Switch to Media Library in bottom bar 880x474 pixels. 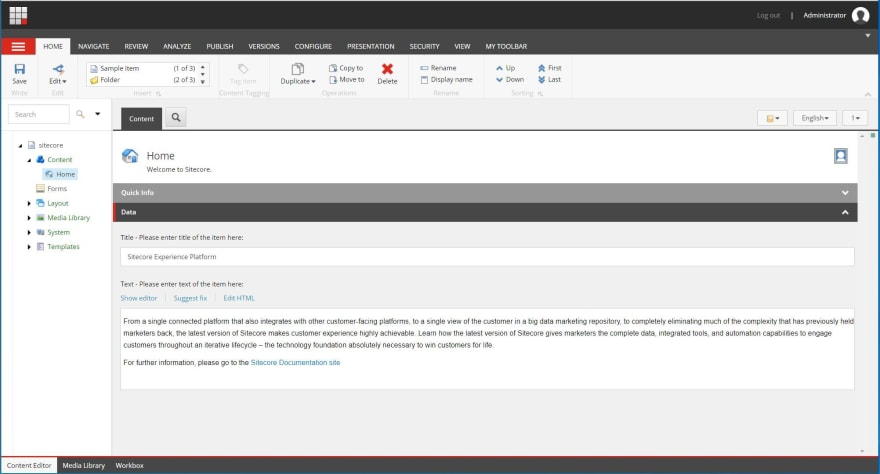click(x=84, y=466)
